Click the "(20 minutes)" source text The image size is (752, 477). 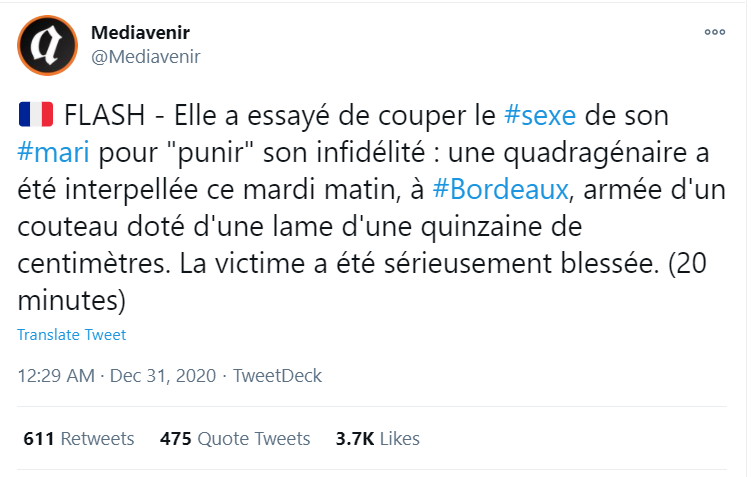[70, 298]
